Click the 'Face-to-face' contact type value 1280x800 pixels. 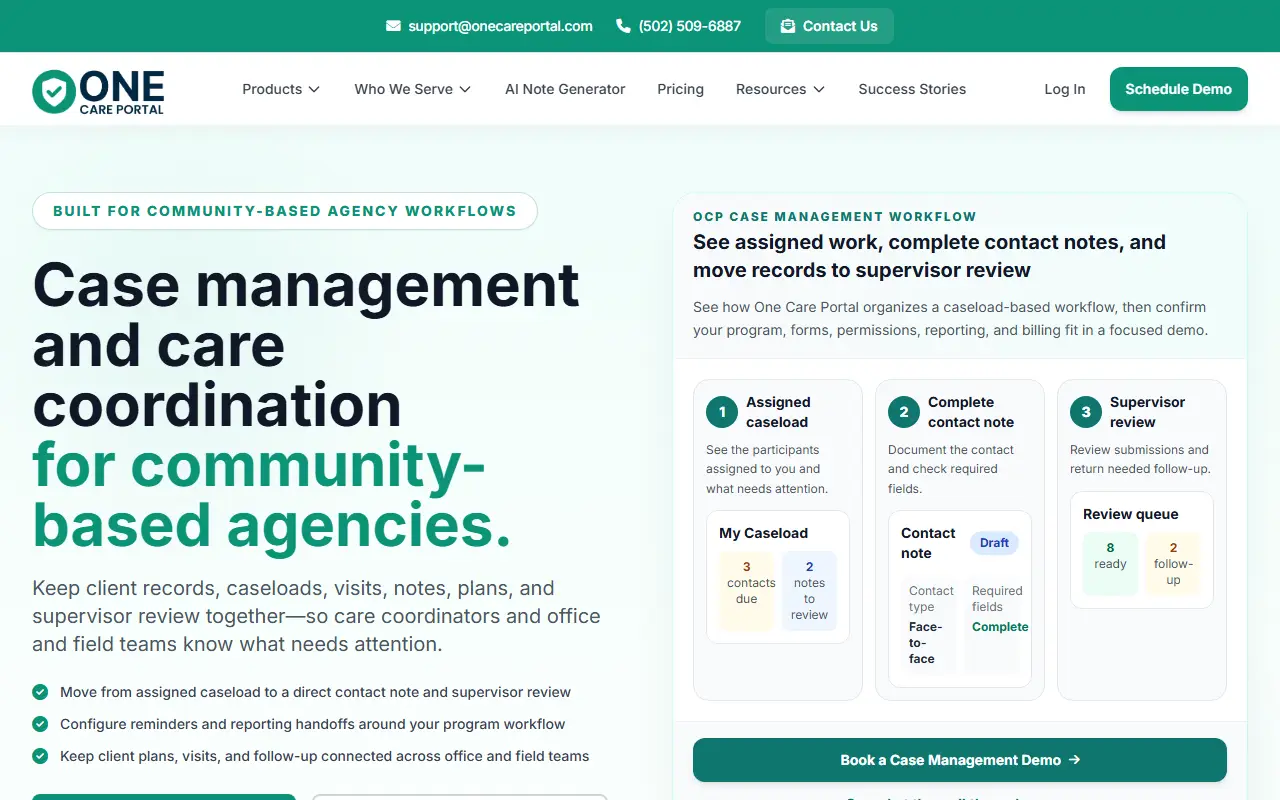point(924,643)
